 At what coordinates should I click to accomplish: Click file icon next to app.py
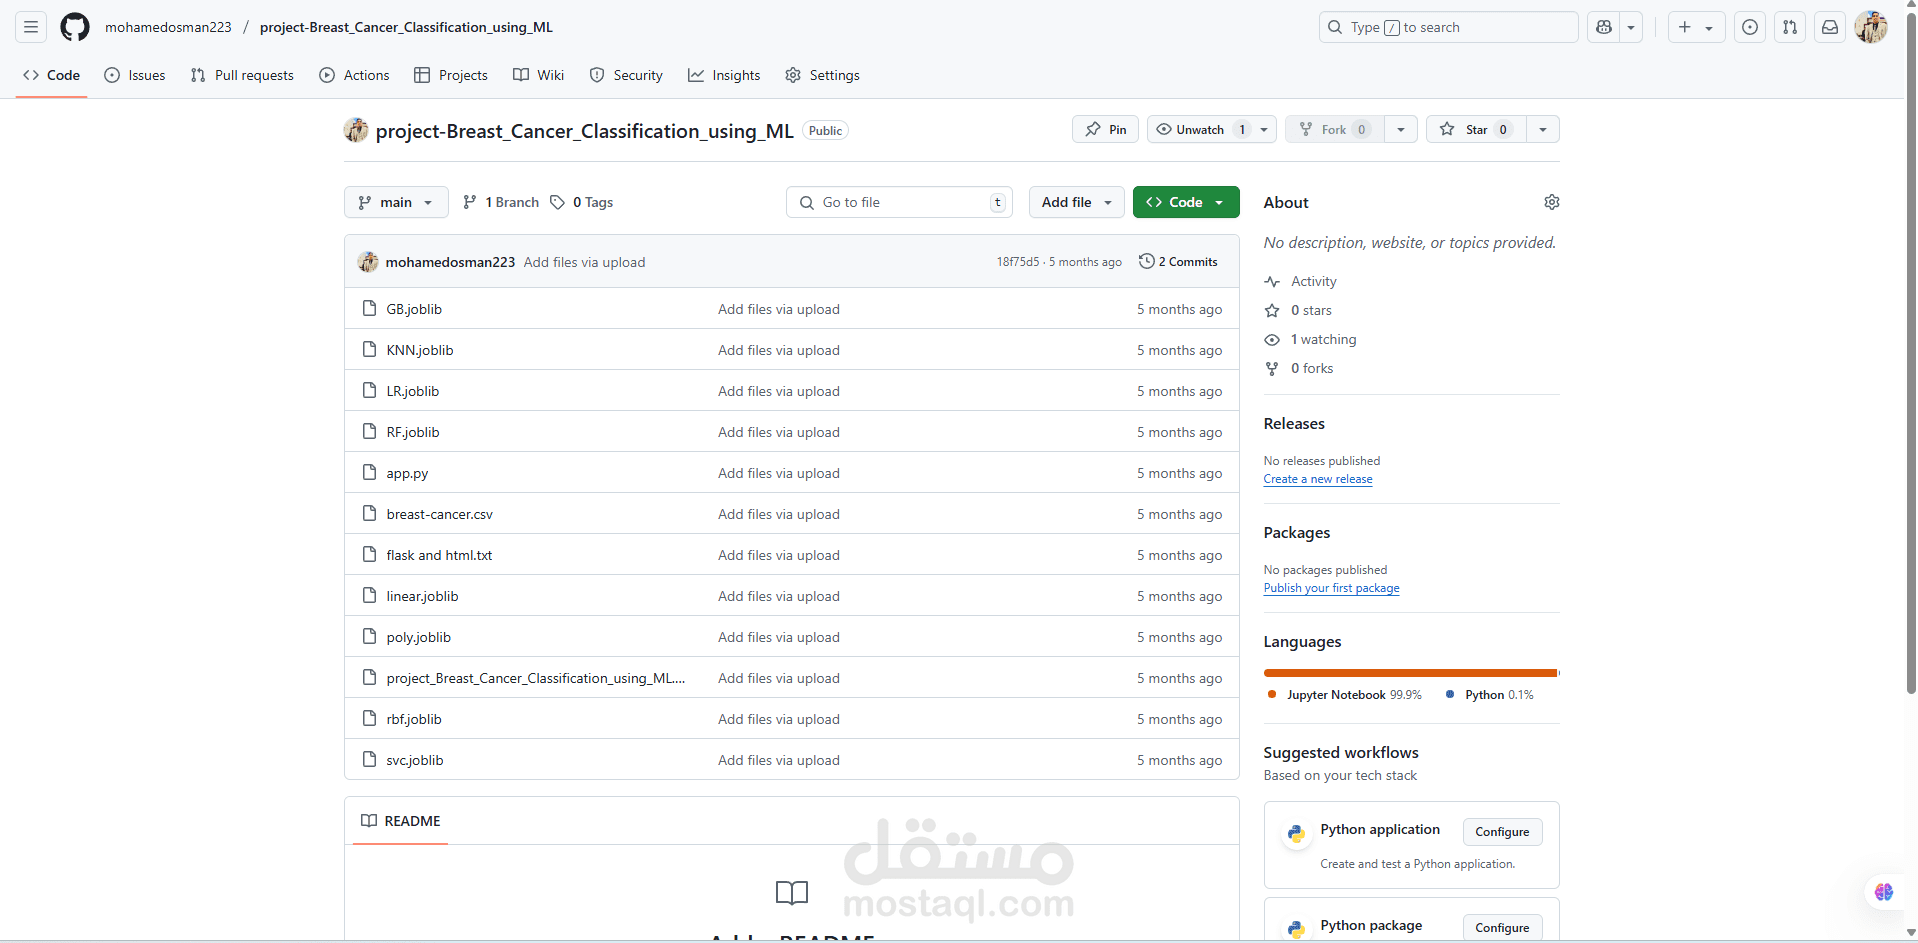tap(370, 472)
